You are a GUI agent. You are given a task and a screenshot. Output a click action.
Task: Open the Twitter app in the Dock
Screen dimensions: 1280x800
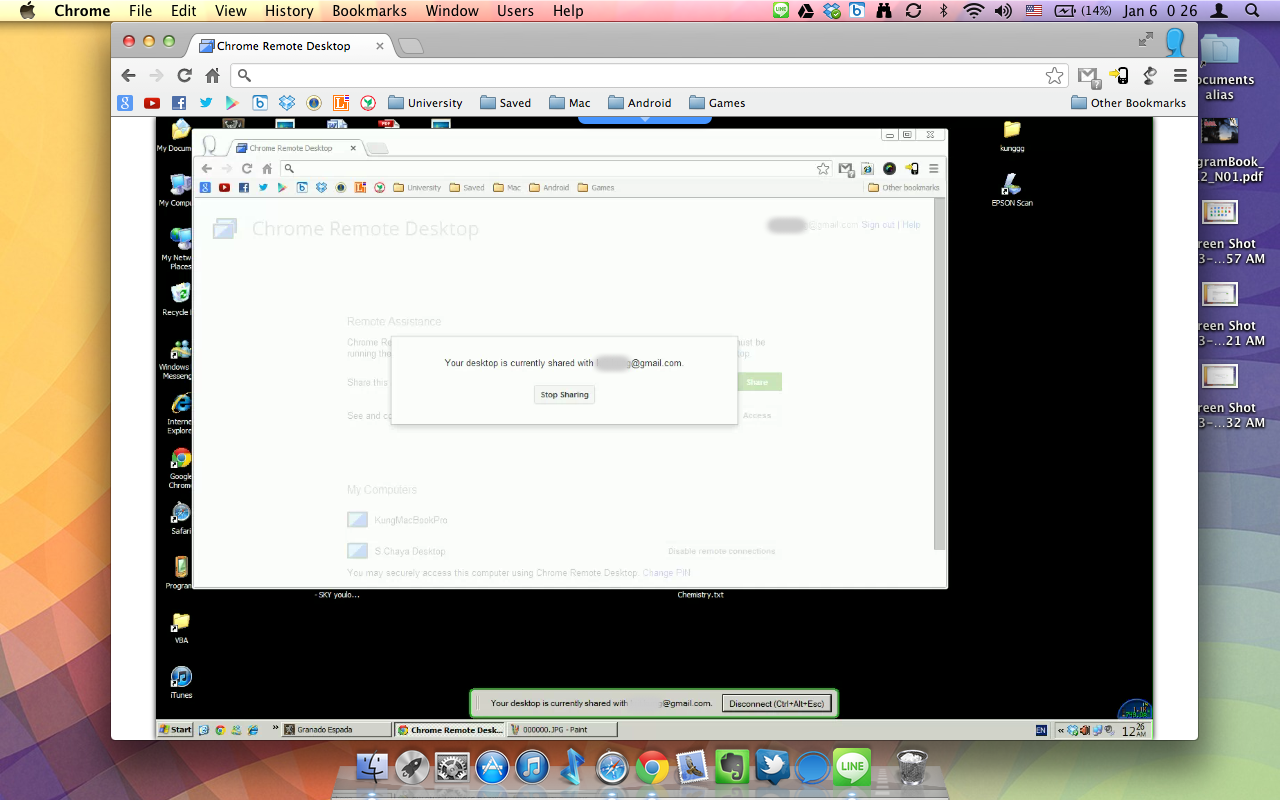[x=773, y=767]
